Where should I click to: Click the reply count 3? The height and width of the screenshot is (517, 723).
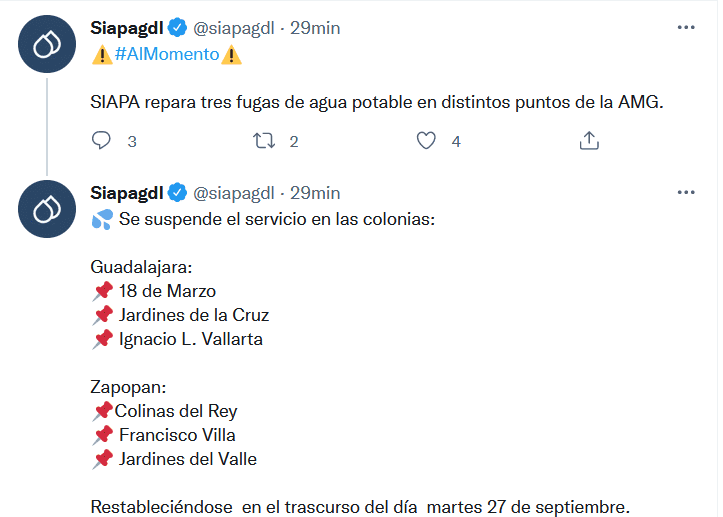132,142
